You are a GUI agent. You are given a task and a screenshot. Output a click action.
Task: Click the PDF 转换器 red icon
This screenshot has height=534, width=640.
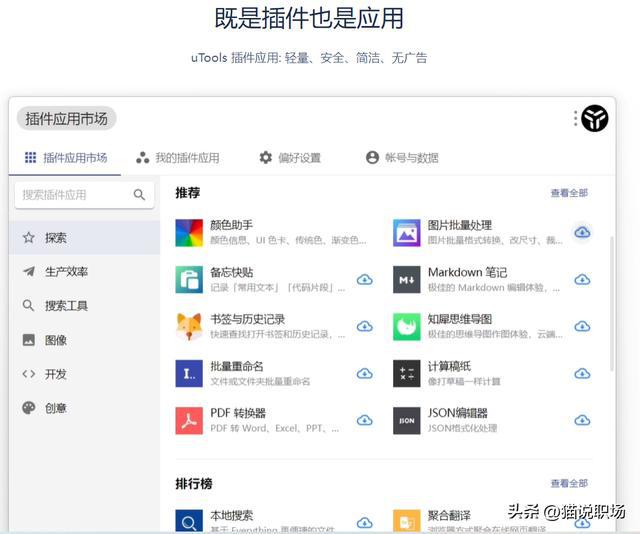click(189, 420)
